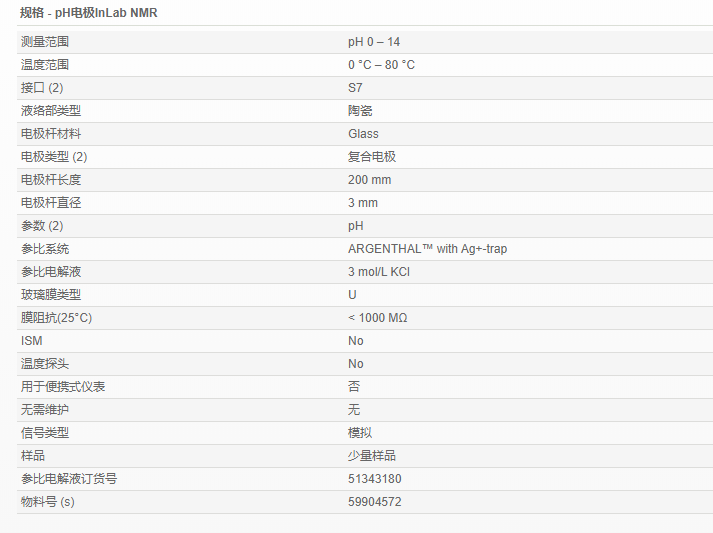The width and height of the screenshot is (713, 533).
Task: Select the signal type value '模拟'
Action: coord(360,433)
